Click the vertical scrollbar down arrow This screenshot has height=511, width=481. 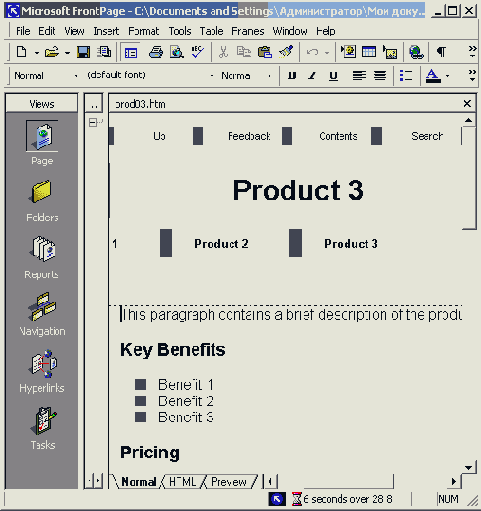pyautogui.click(x=468, y=468)
